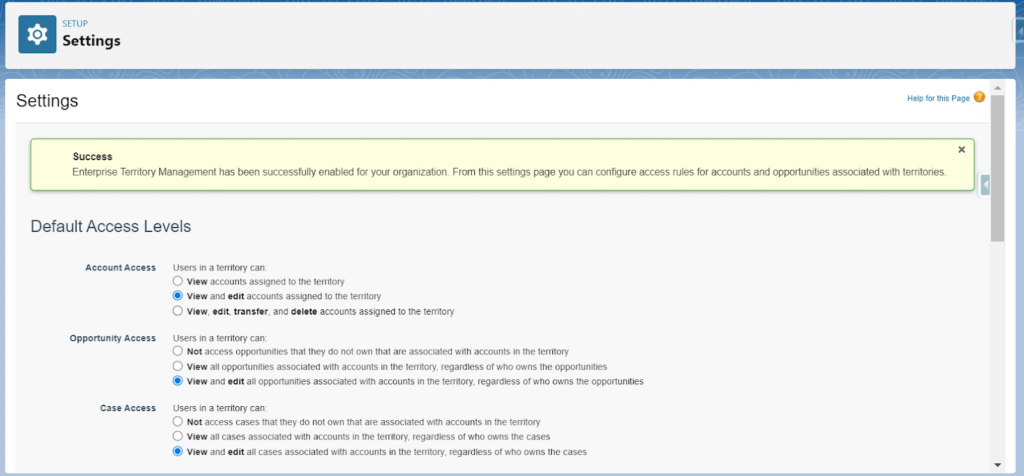Select View and edit accounts option
This screenshot has width=1024, height=476.
pos(178,297)
